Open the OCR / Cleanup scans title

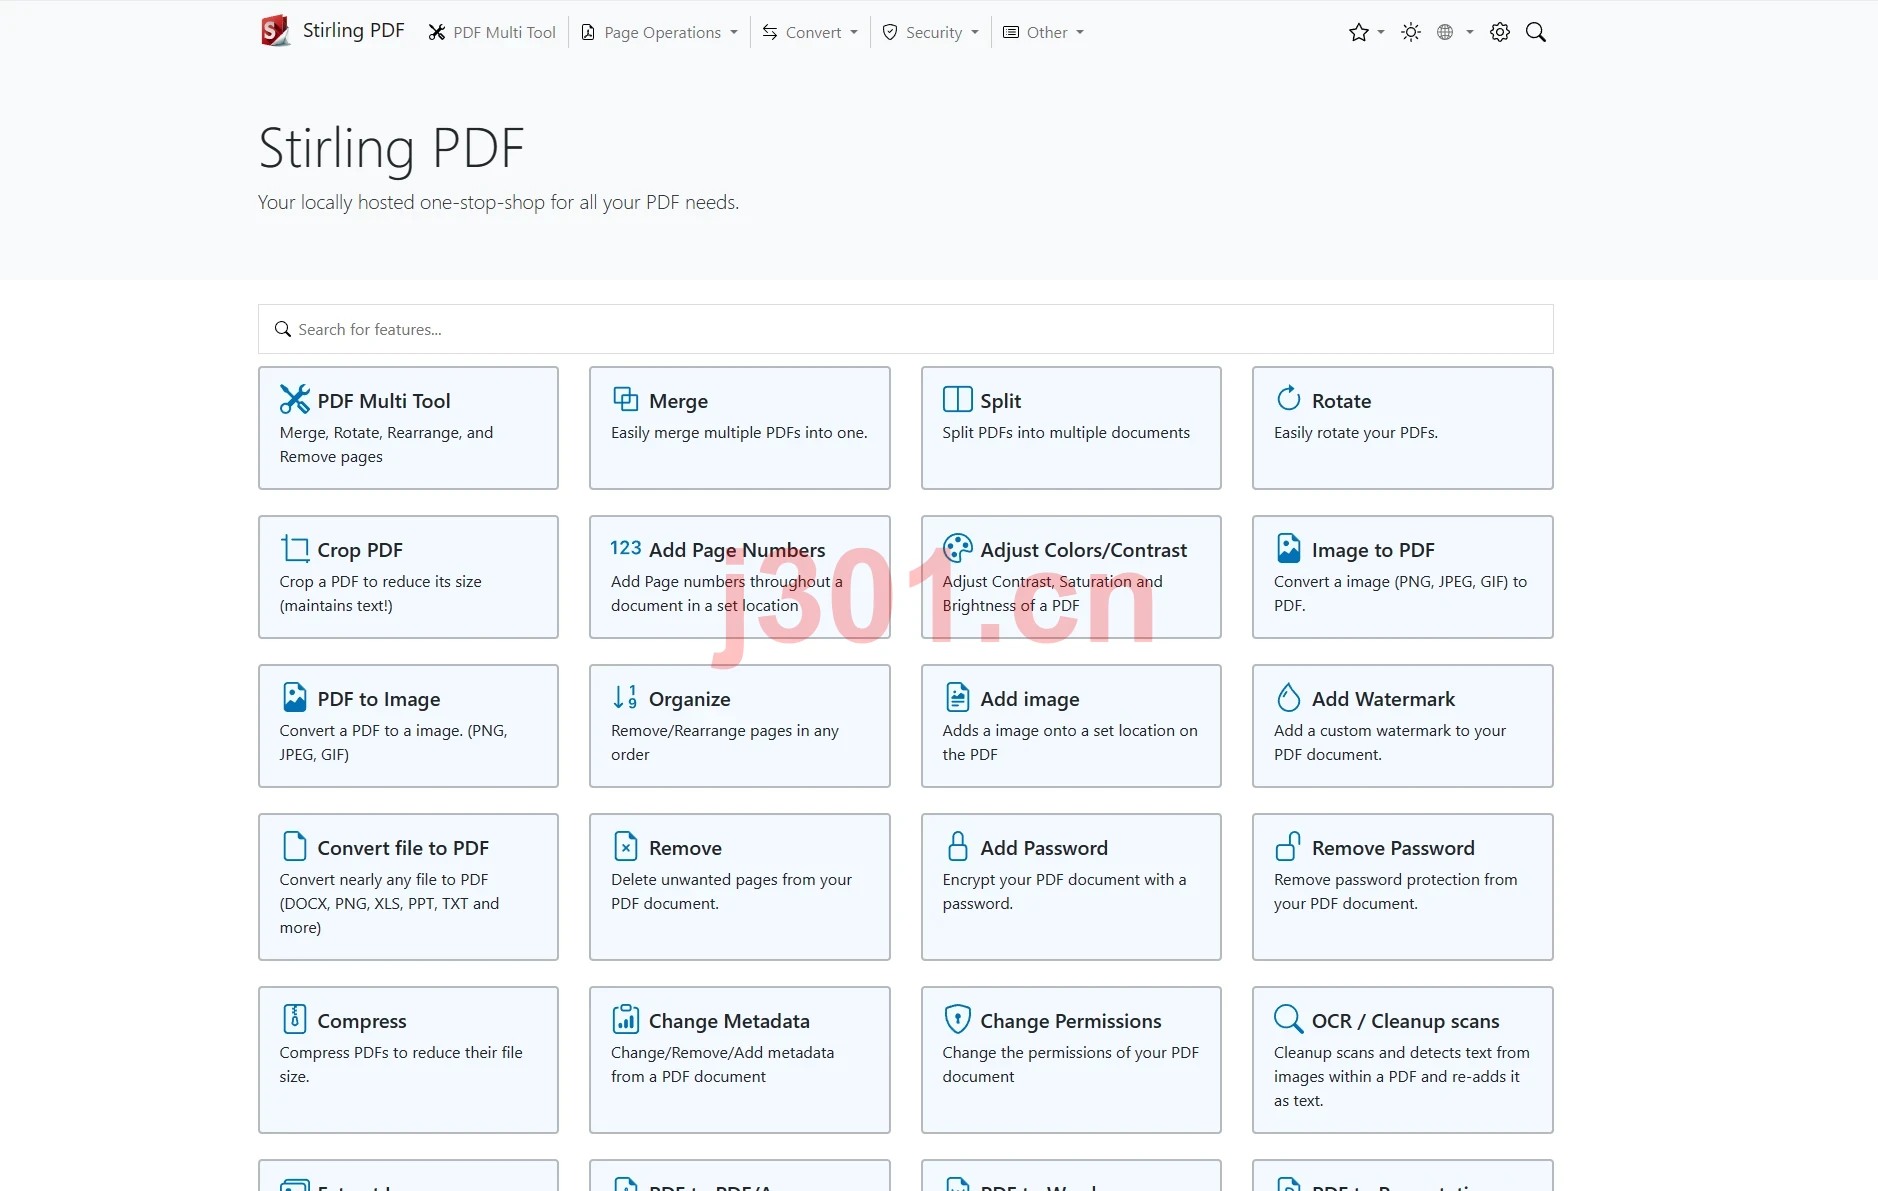[1405, 1021]
